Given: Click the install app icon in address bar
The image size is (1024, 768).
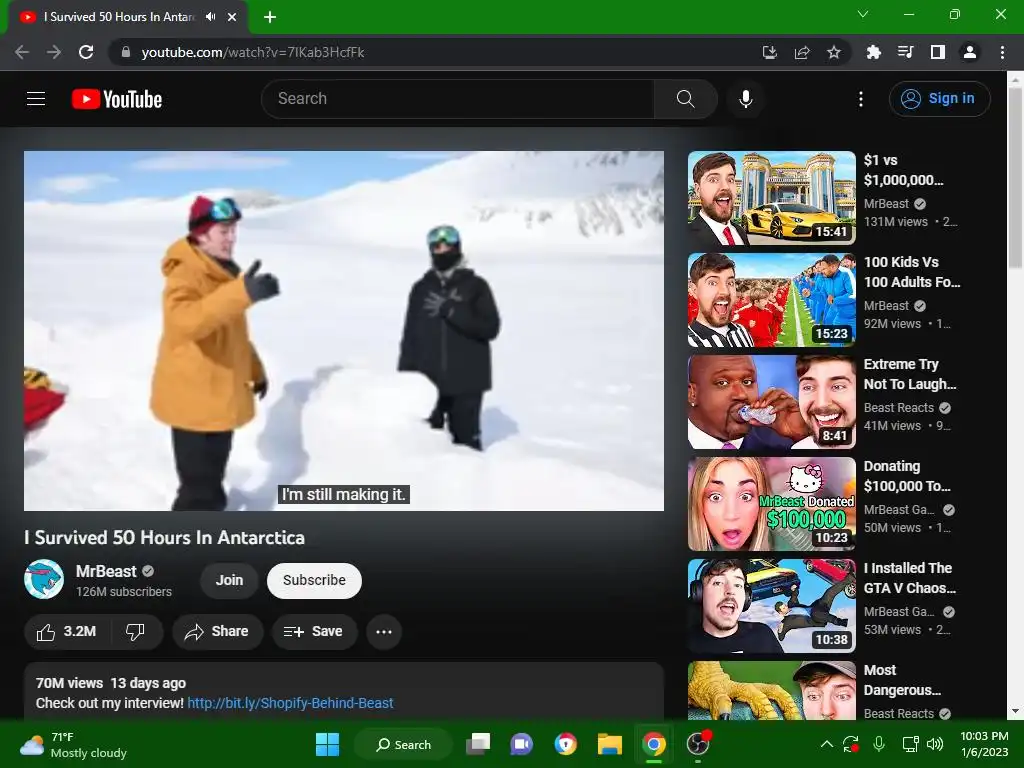Looking at the screenshot, I should (x=769, y=52).
